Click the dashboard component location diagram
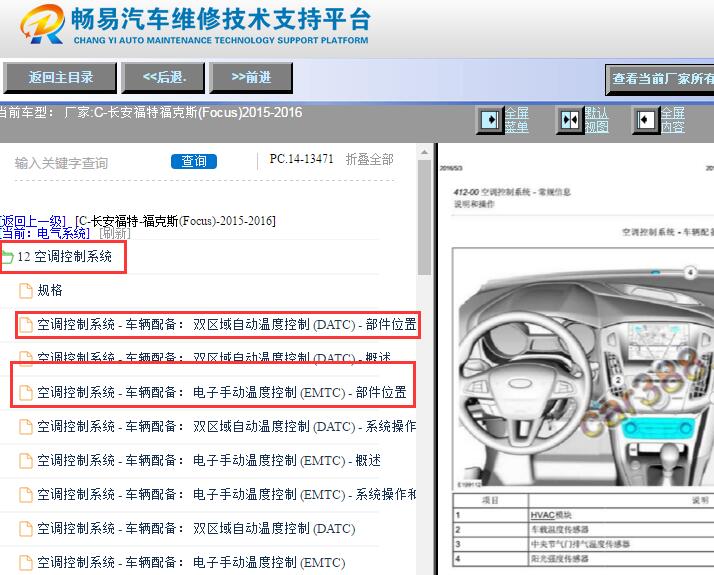 [583, 369]
